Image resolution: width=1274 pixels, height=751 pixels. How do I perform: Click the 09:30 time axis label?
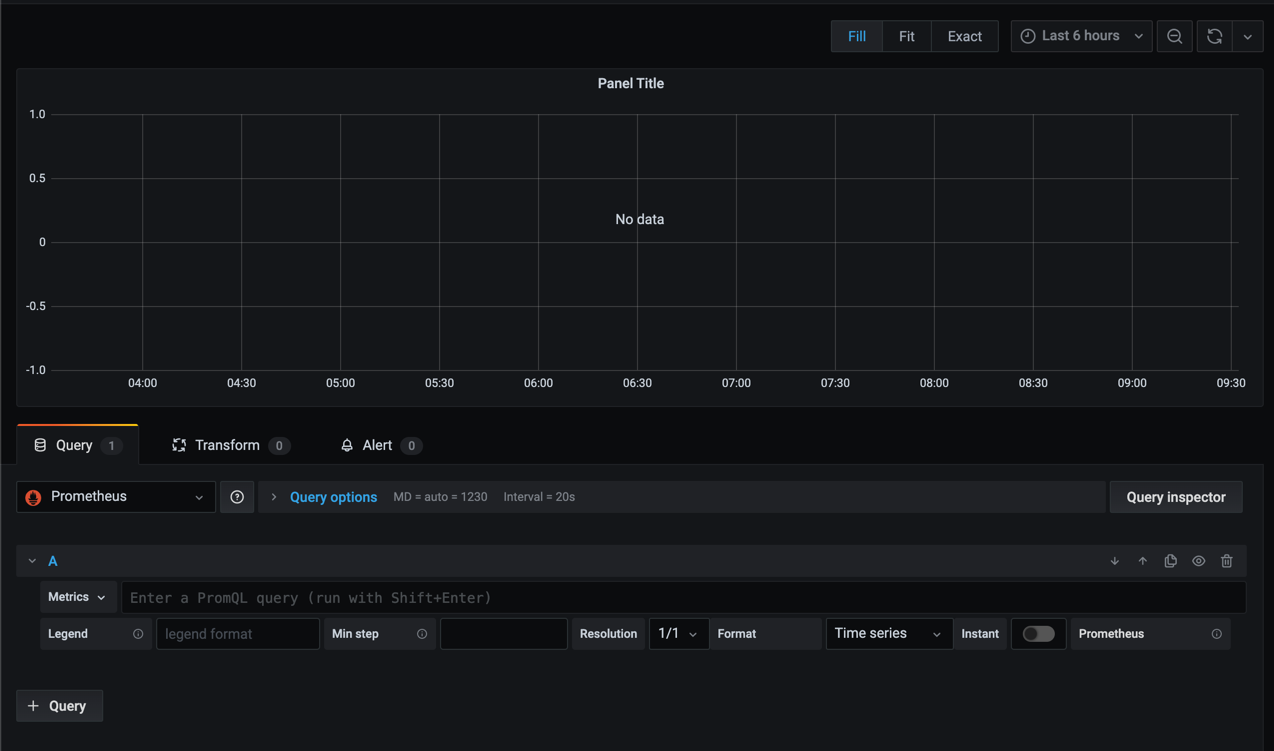(x=1231, y=383)
